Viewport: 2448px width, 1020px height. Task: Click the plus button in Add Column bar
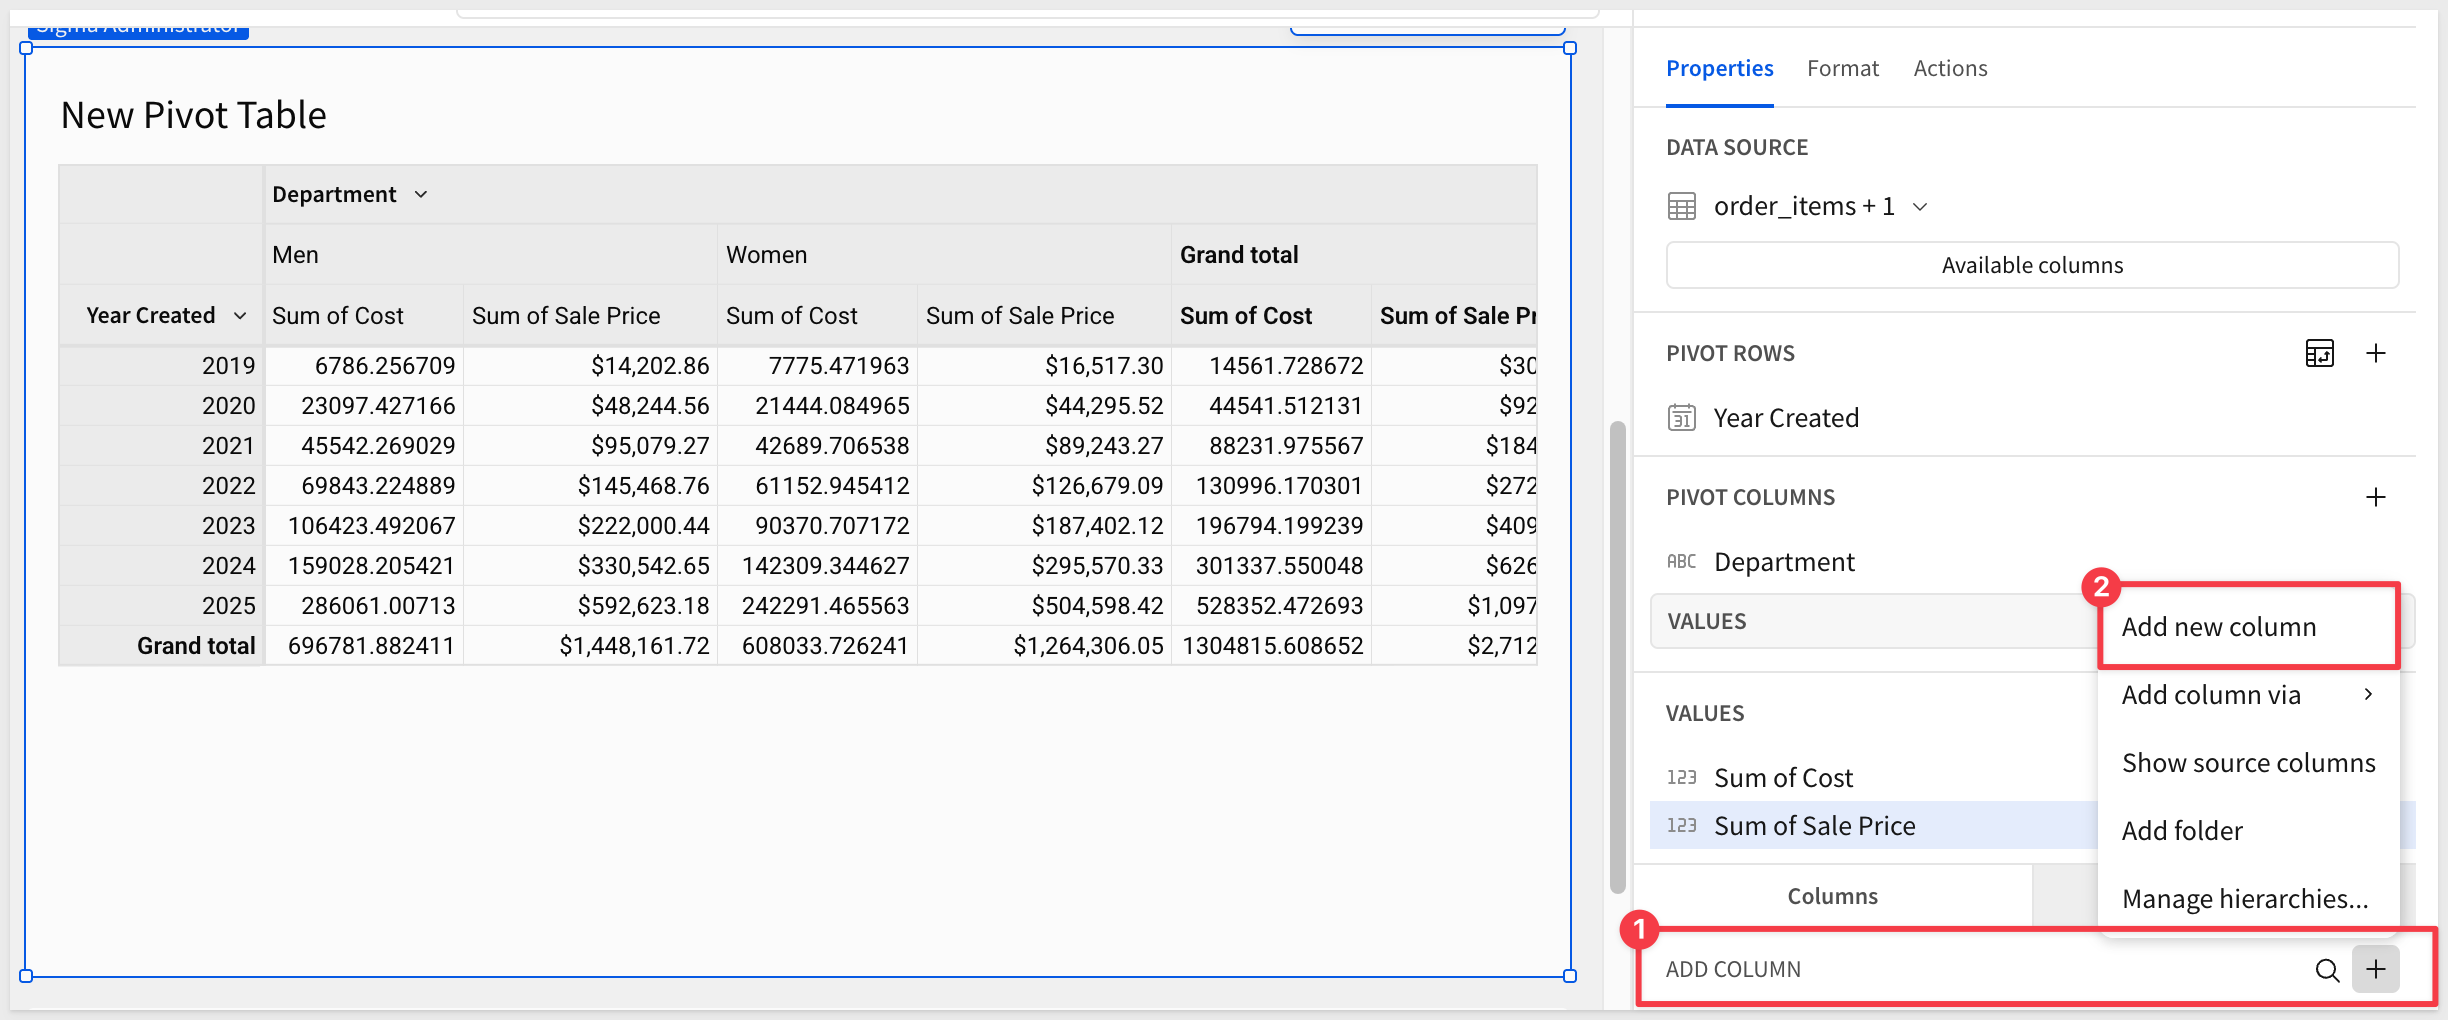2376,969
